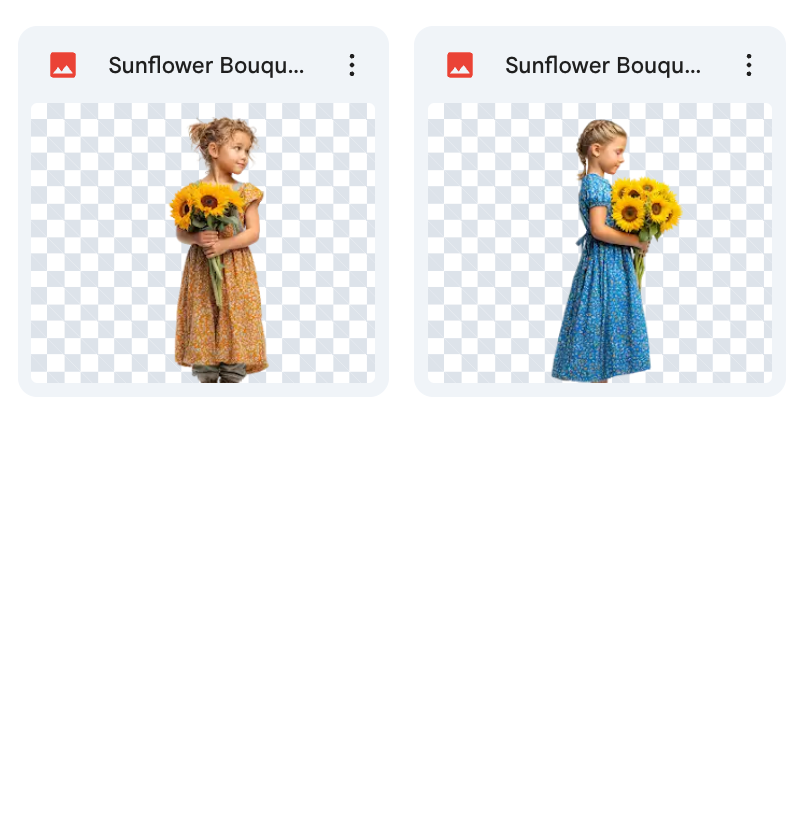Click the sunflower bouquet held by blue-dress girl
802x822 pixels.
(x=645, y=206)
